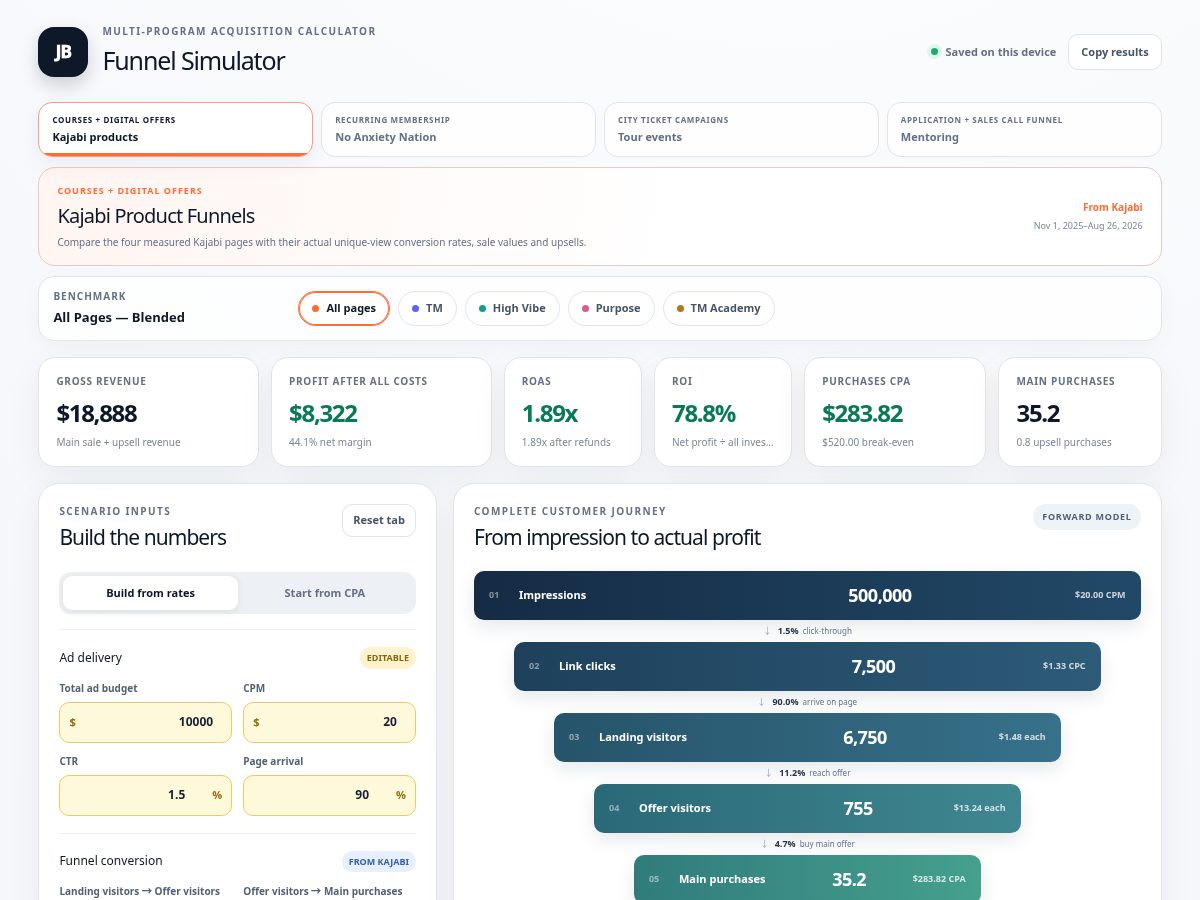Image resolution: width=1200 pixels, height=900 pixels.
Task: Click the Total ad budget field
Action: tap(146, 722)
